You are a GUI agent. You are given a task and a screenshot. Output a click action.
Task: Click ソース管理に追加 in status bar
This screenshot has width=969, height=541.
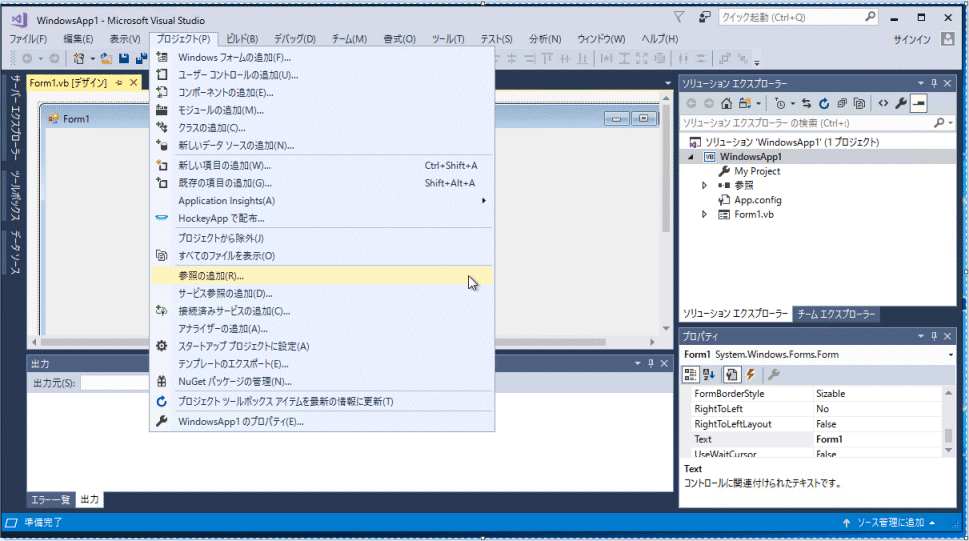coord(890,523)
